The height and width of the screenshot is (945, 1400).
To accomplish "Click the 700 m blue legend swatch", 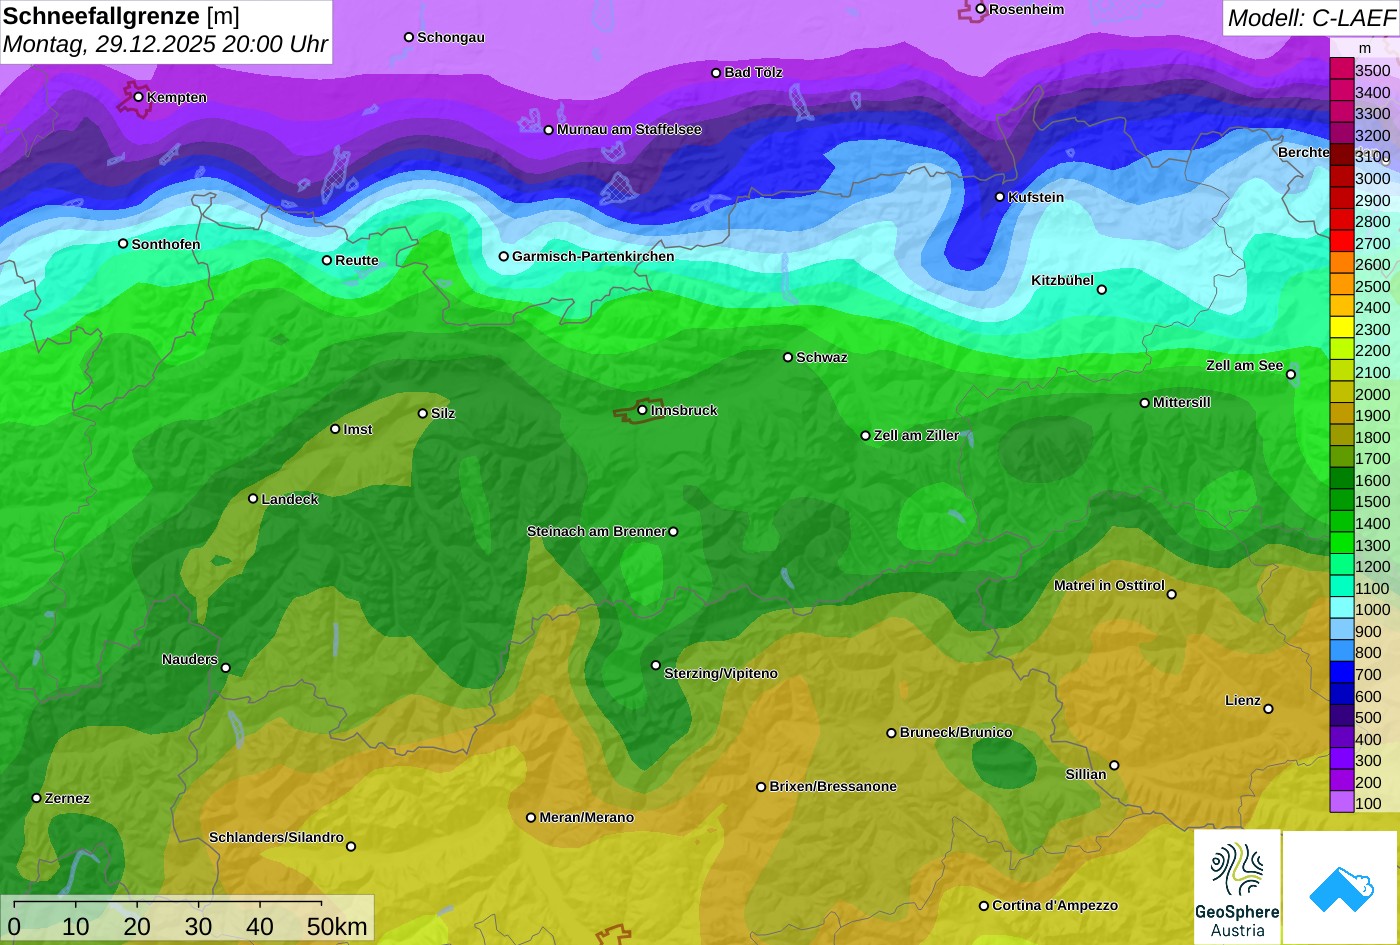I will 1341,674.
